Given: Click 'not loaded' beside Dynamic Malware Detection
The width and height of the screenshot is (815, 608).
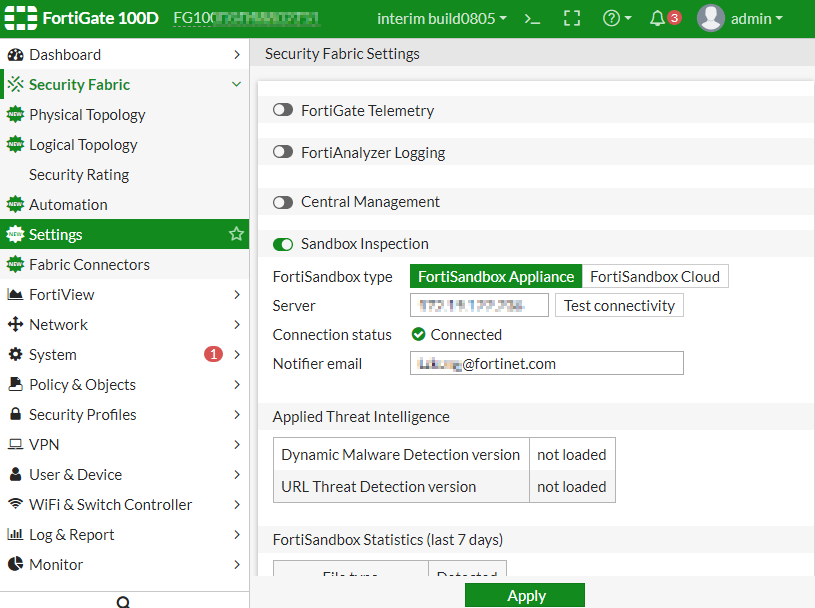Looking at the screenshot, I should click(x=572, y=455).
